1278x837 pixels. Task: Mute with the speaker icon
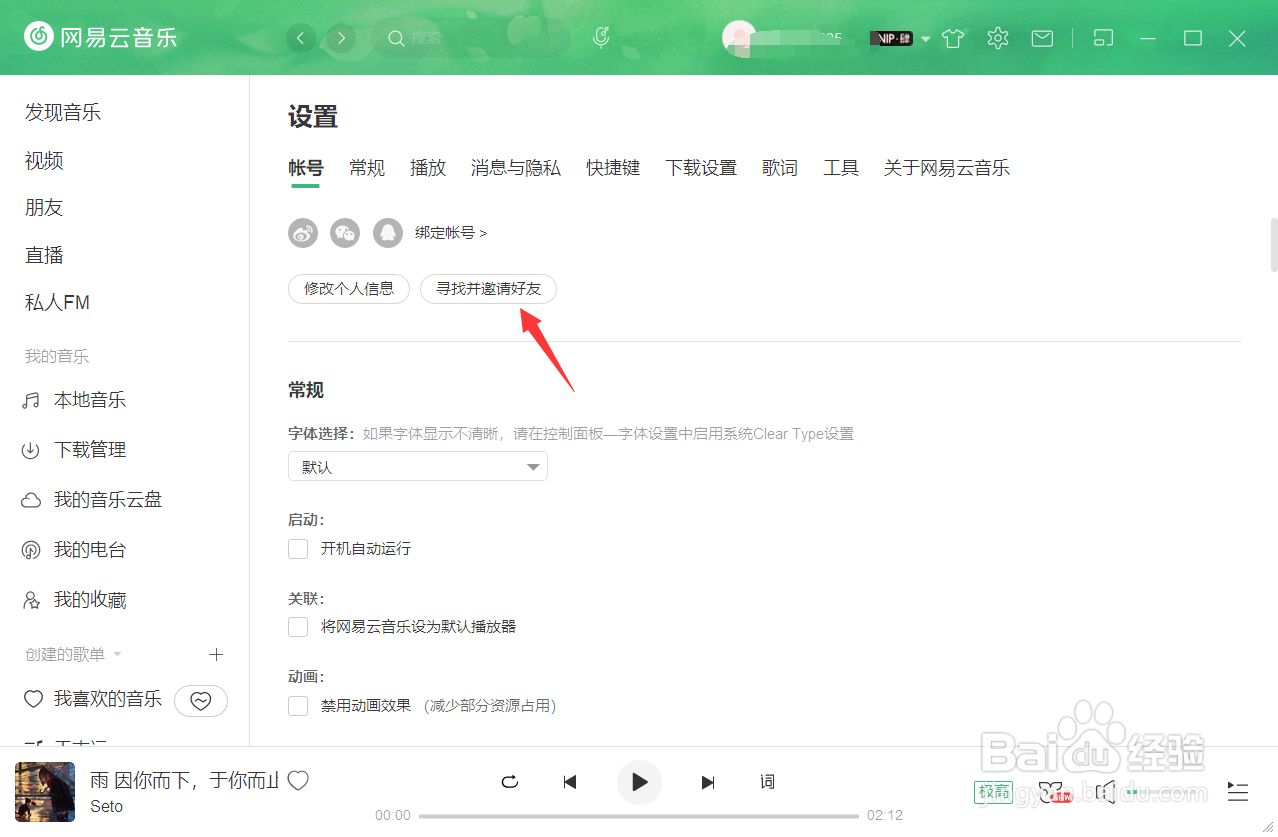tap(1105, 793)
